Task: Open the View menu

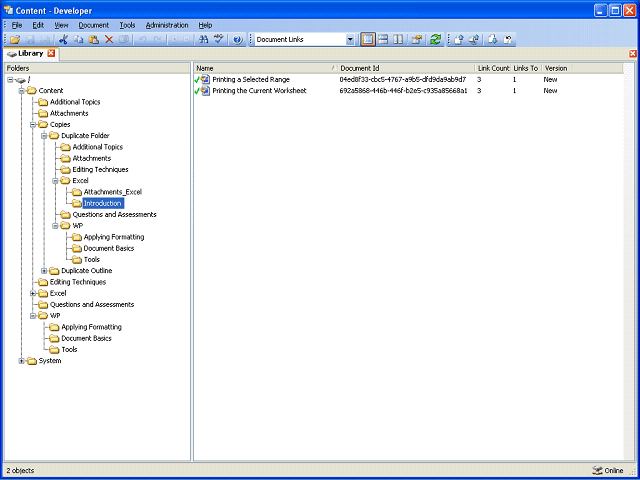Action: 61,25
